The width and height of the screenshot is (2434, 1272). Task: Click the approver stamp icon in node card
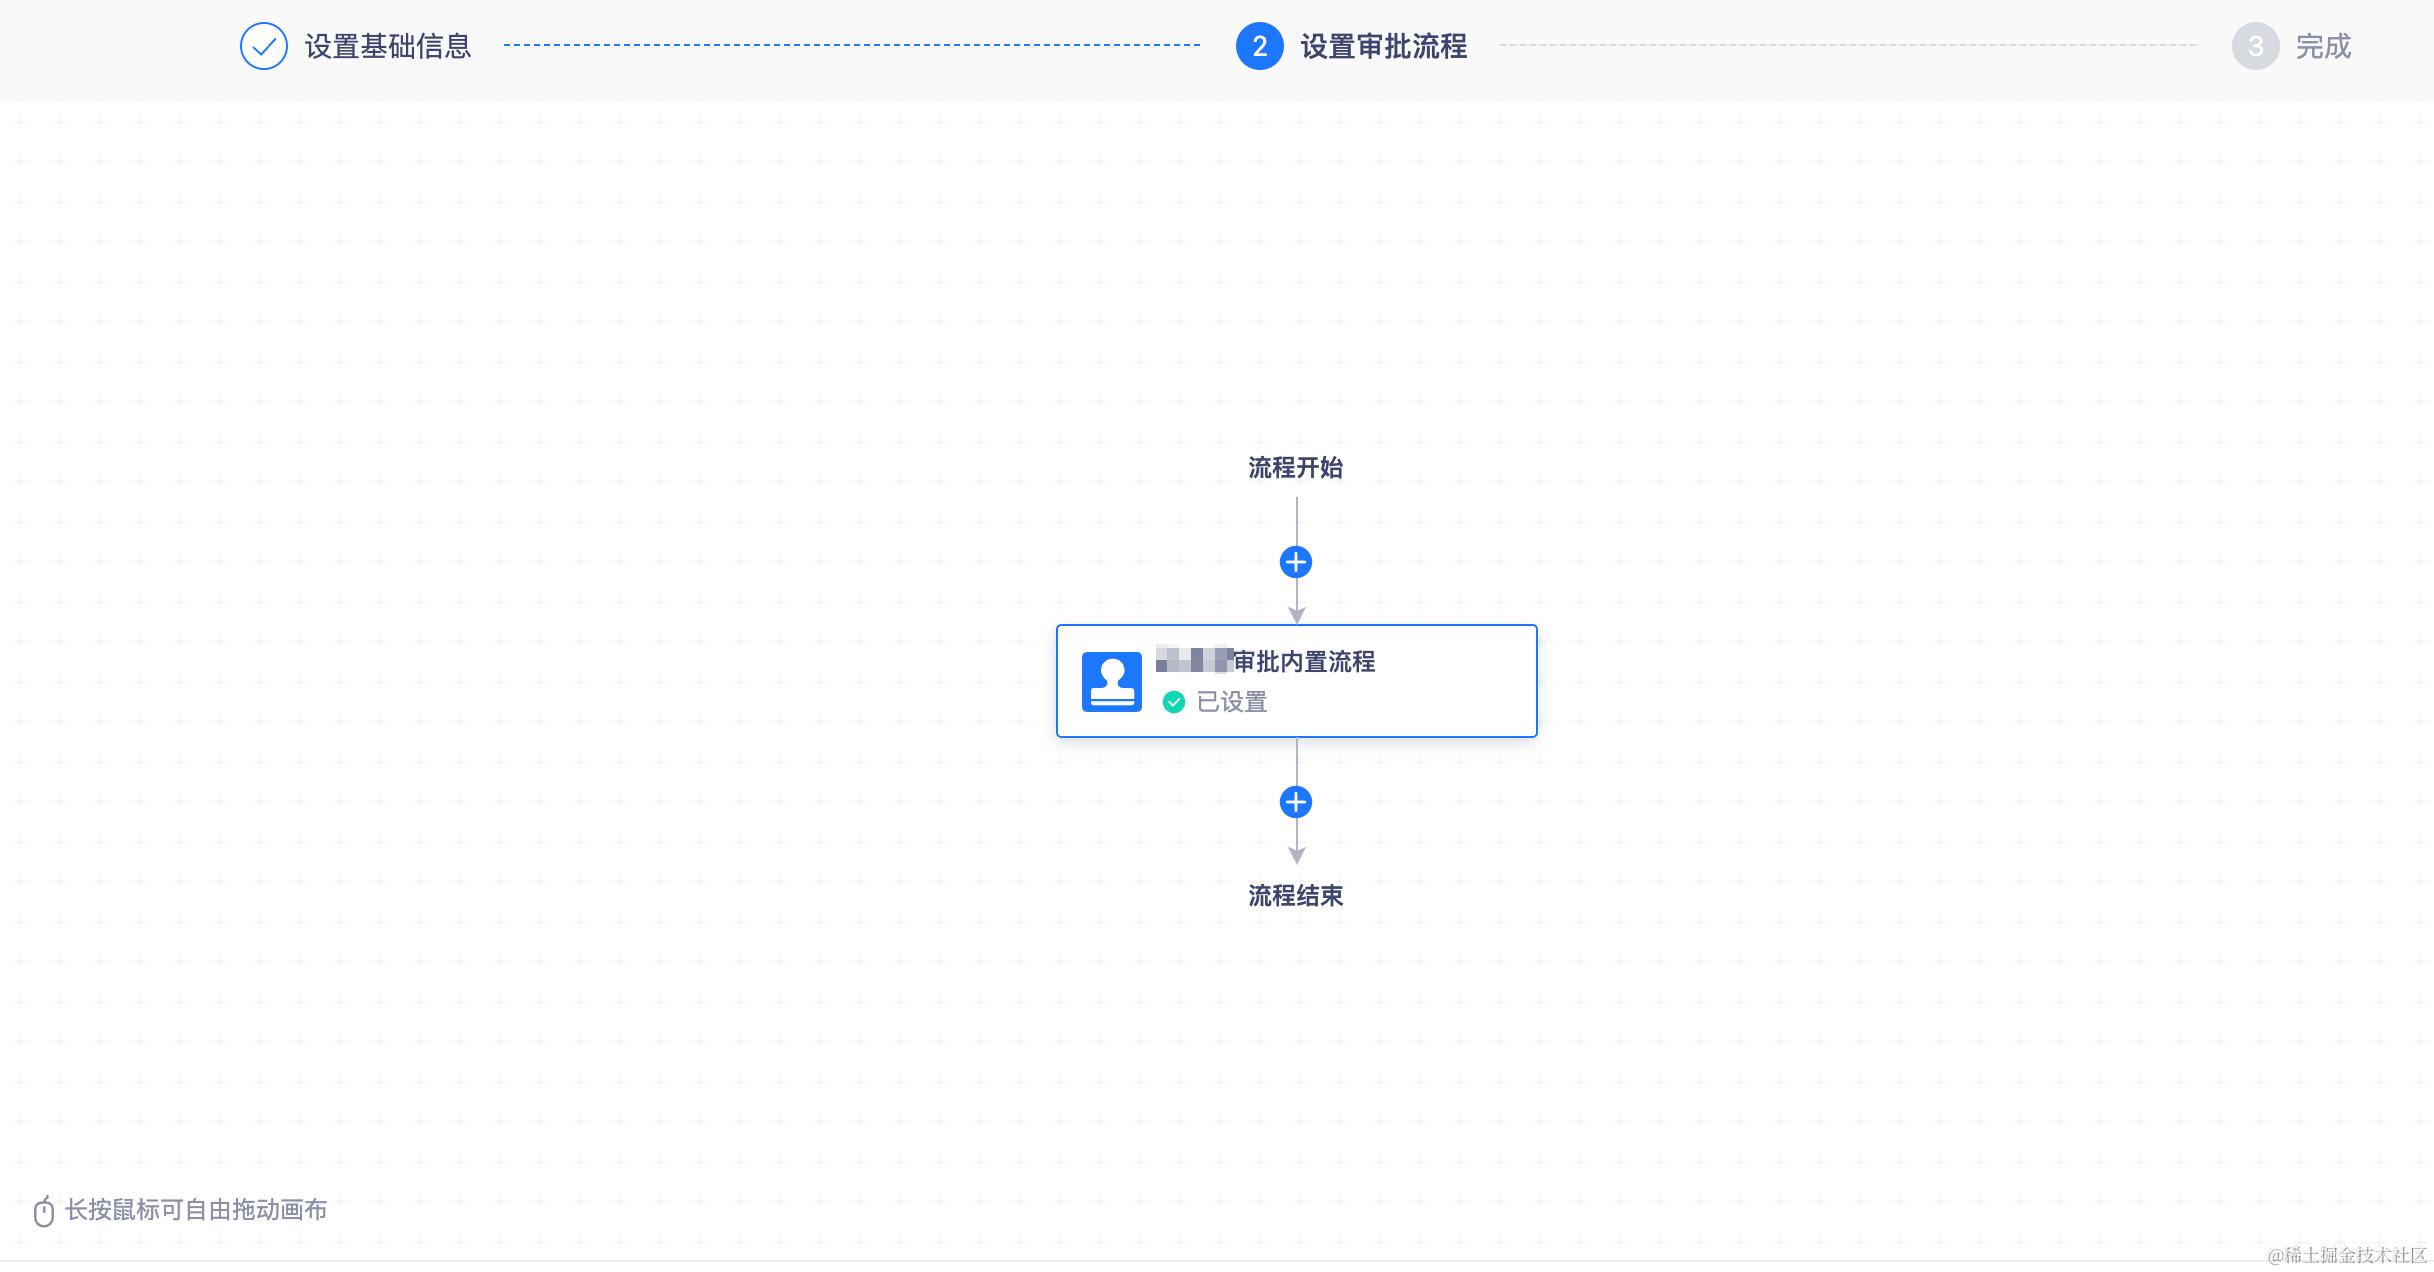pyautogui.click(x=1112, y=682)
